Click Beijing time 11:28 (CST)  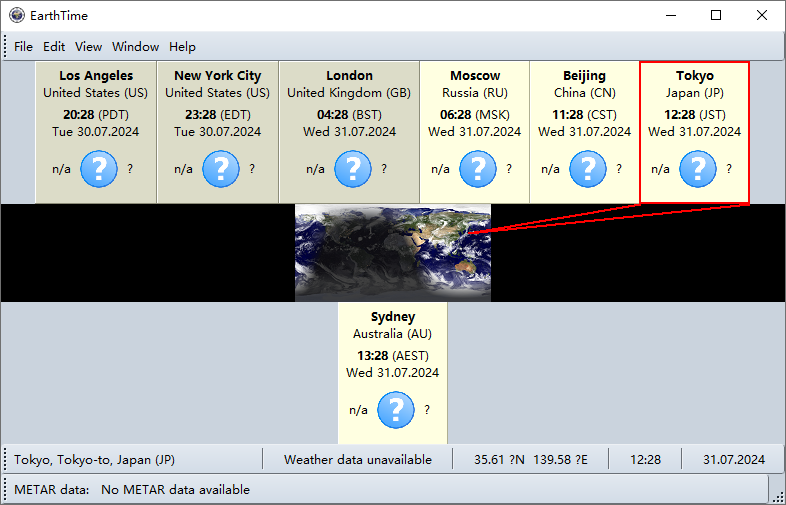[584, 115]
